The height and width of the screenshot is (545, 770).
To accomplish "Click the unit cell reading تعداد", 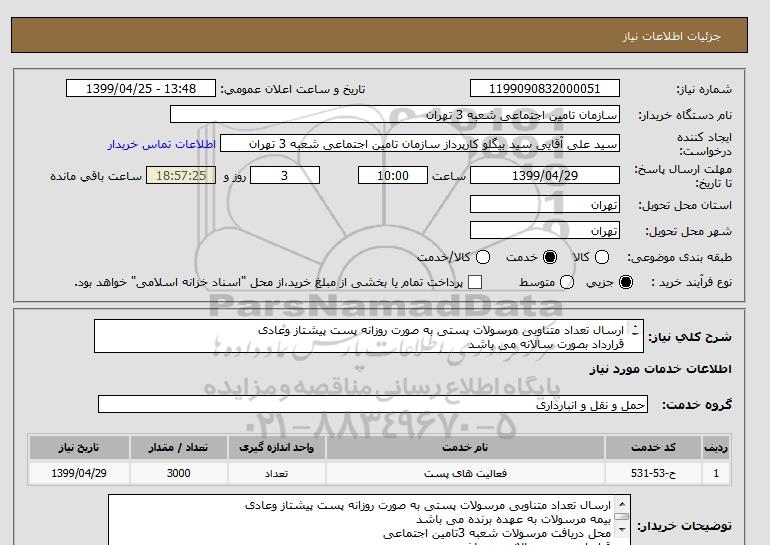I will [276, 473].
